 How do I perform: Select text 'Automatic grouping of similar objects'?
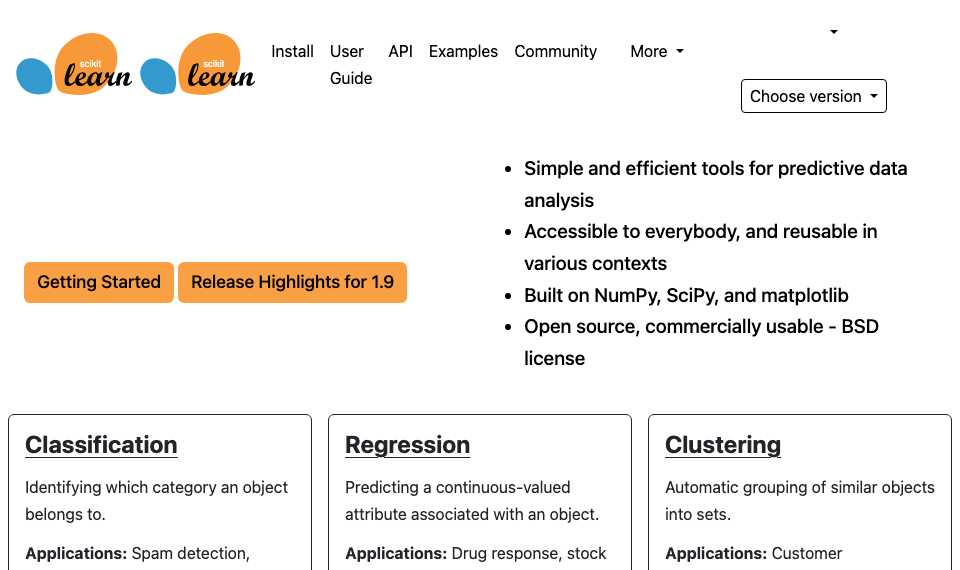tap(800, 487)
